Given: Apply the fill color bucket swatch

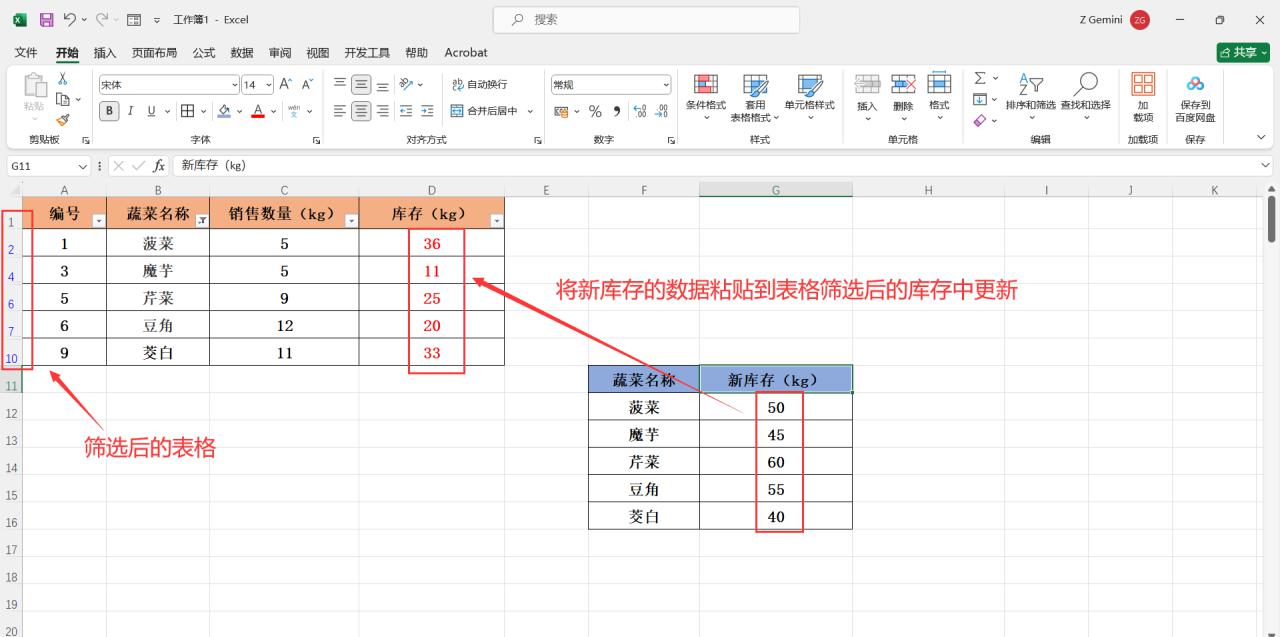Looking at the screenshot, I should (x=225, y=111).
